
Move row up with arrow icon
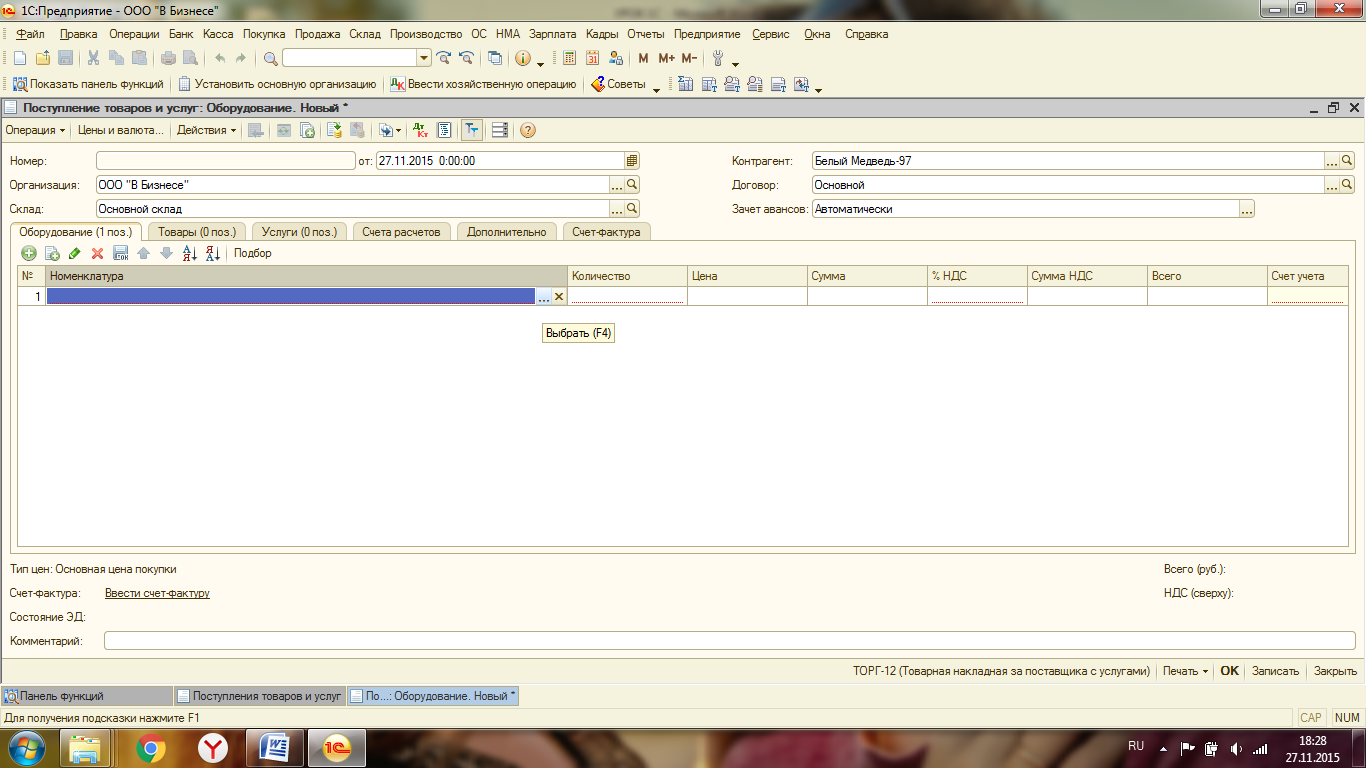144,254
